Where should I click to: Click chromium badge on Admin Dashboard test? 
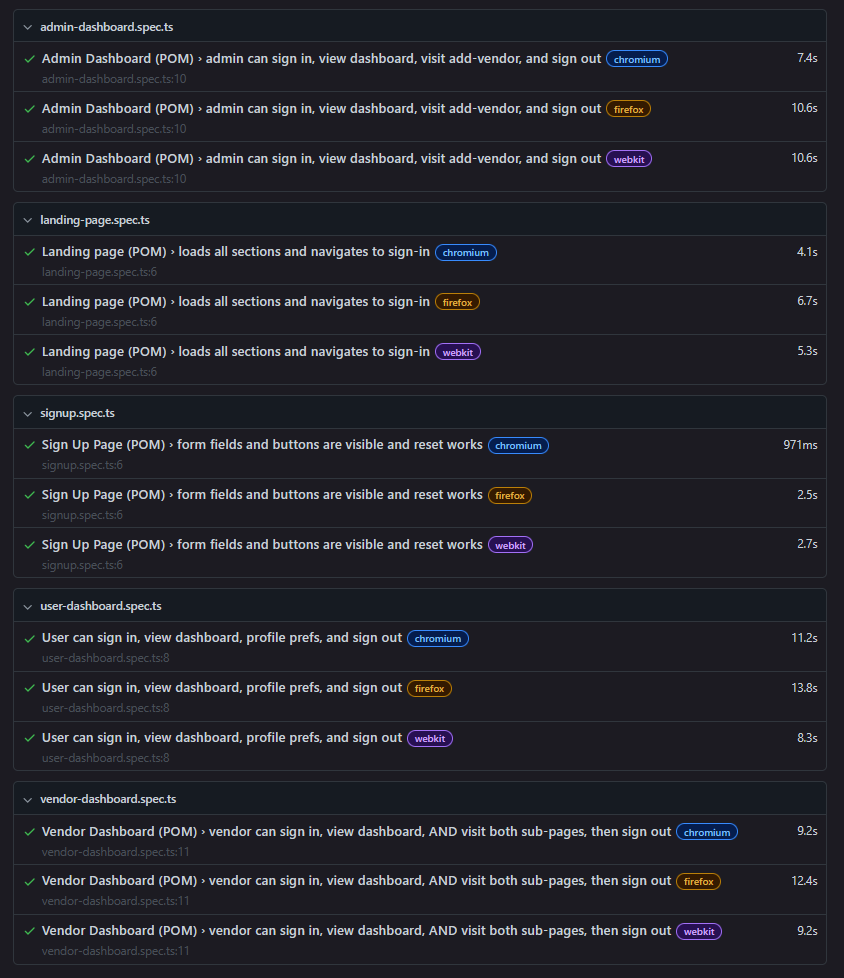[636, 59]
